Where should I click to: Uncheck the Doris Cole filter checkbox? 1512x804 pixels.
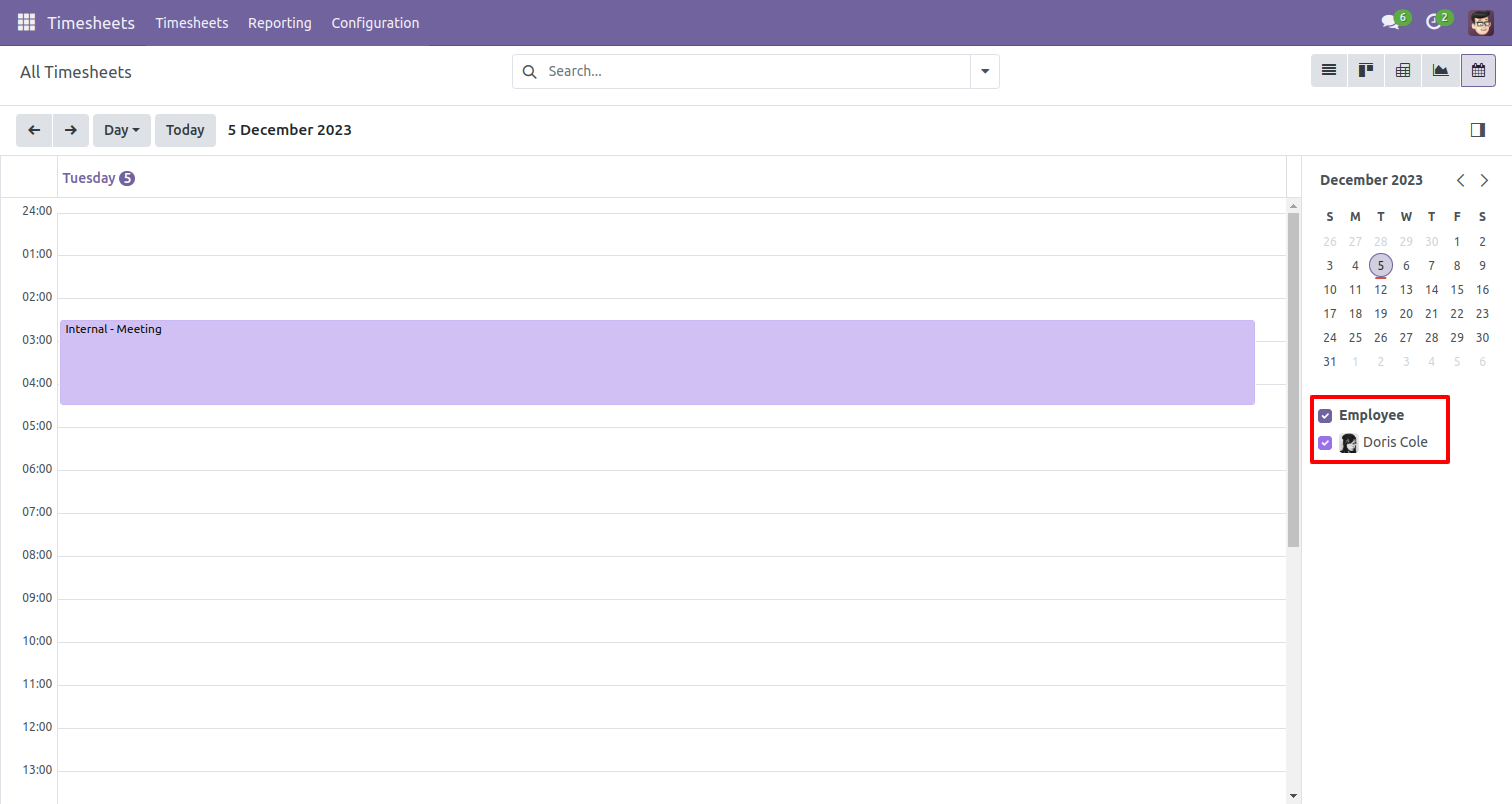pyautogui.click(x=1325, y=443)
